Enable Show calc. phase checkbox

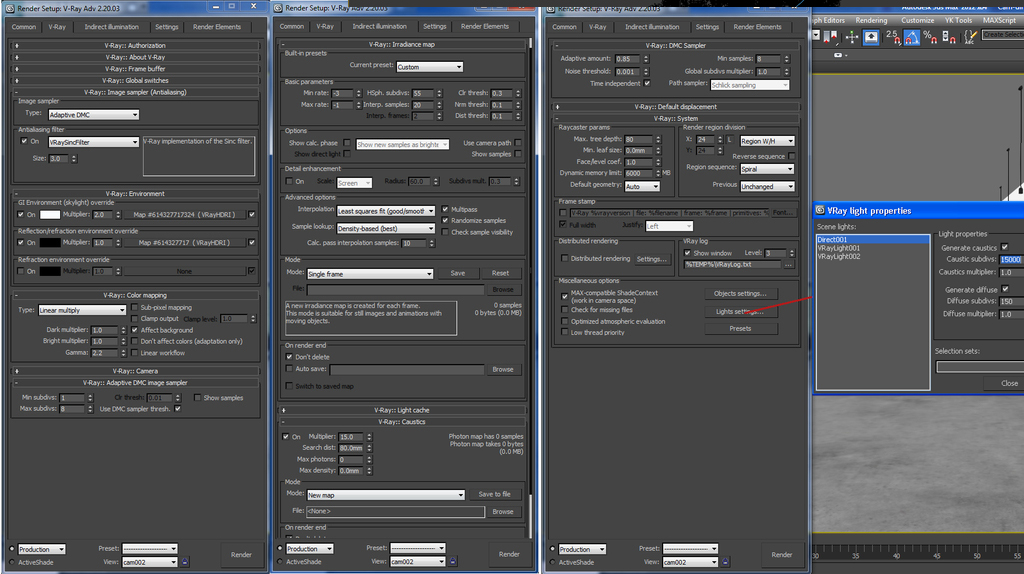[x=347, y=142]
